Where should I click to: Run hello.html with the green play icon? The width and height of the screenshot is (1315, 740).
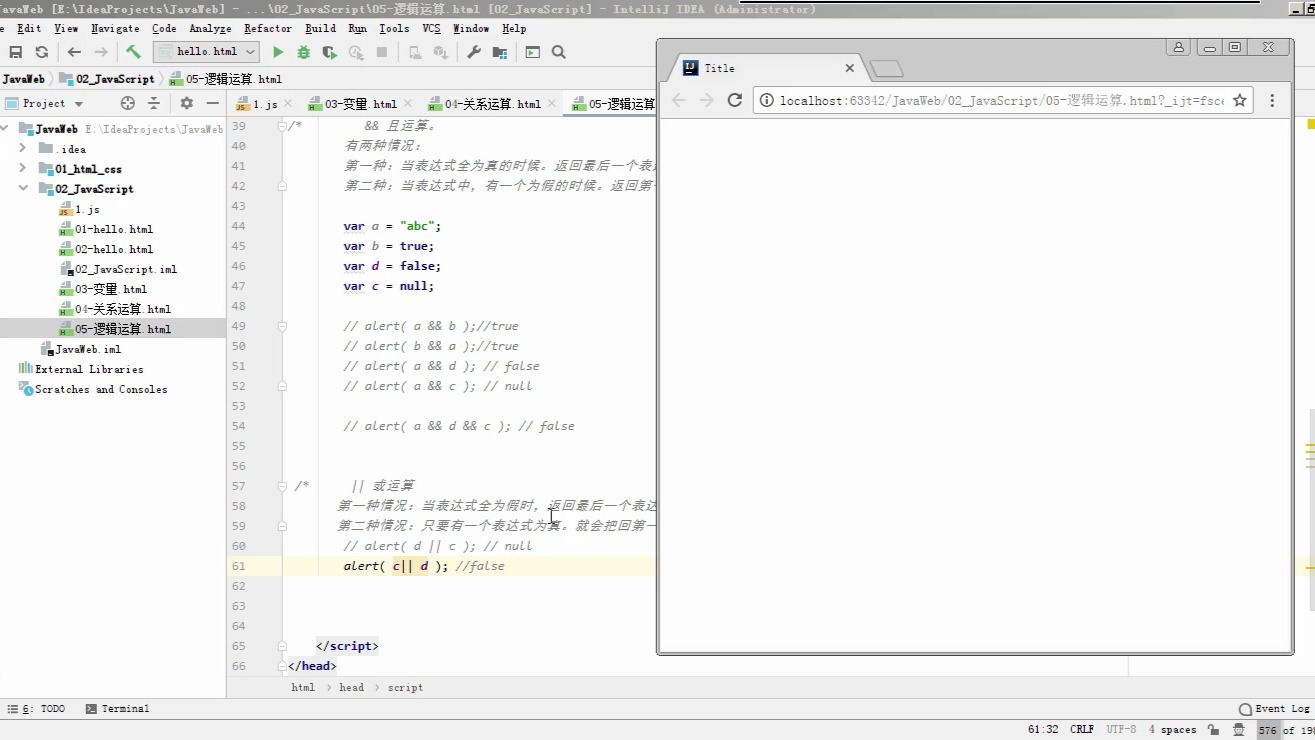click(x=278, y=52)
